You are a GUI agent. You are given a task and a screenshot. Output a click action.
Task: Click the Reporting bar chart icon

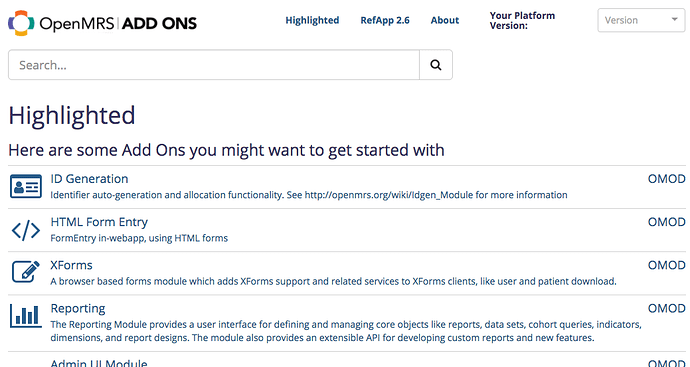(x=26, y=317)
